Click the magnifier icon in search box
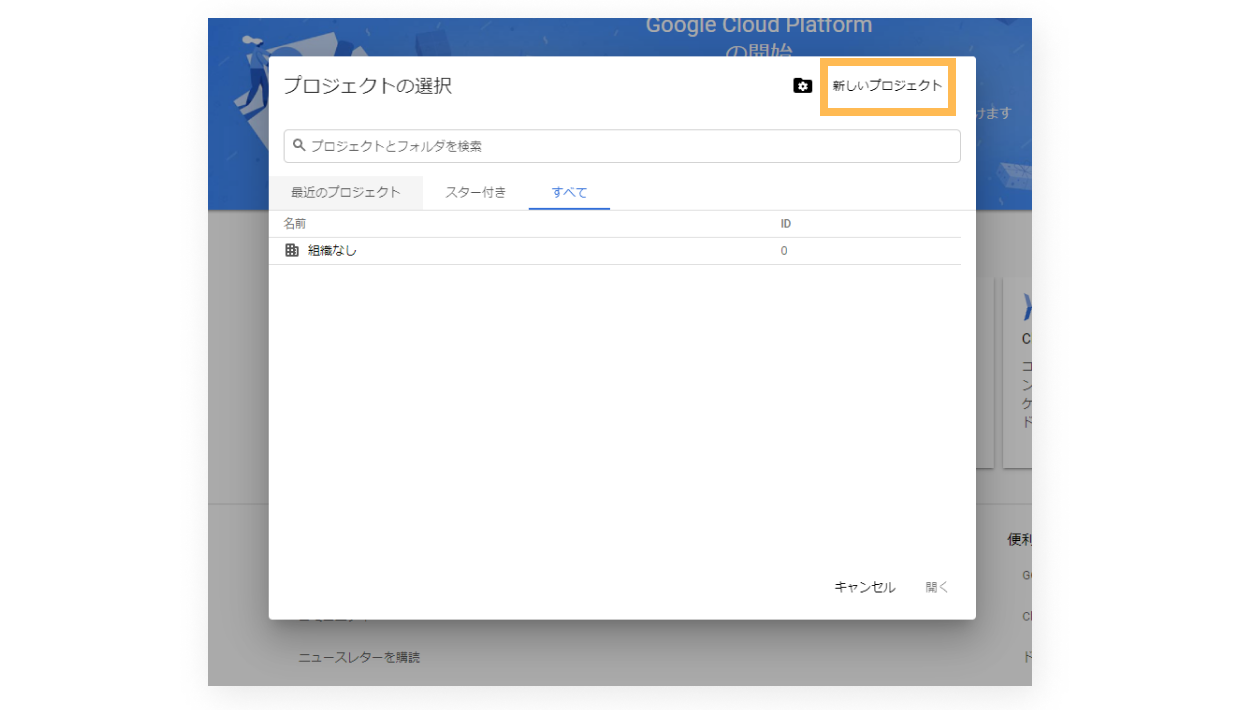Image resolution: width=1240 pixels, height=710 pixels. click(x=299, y=146)
